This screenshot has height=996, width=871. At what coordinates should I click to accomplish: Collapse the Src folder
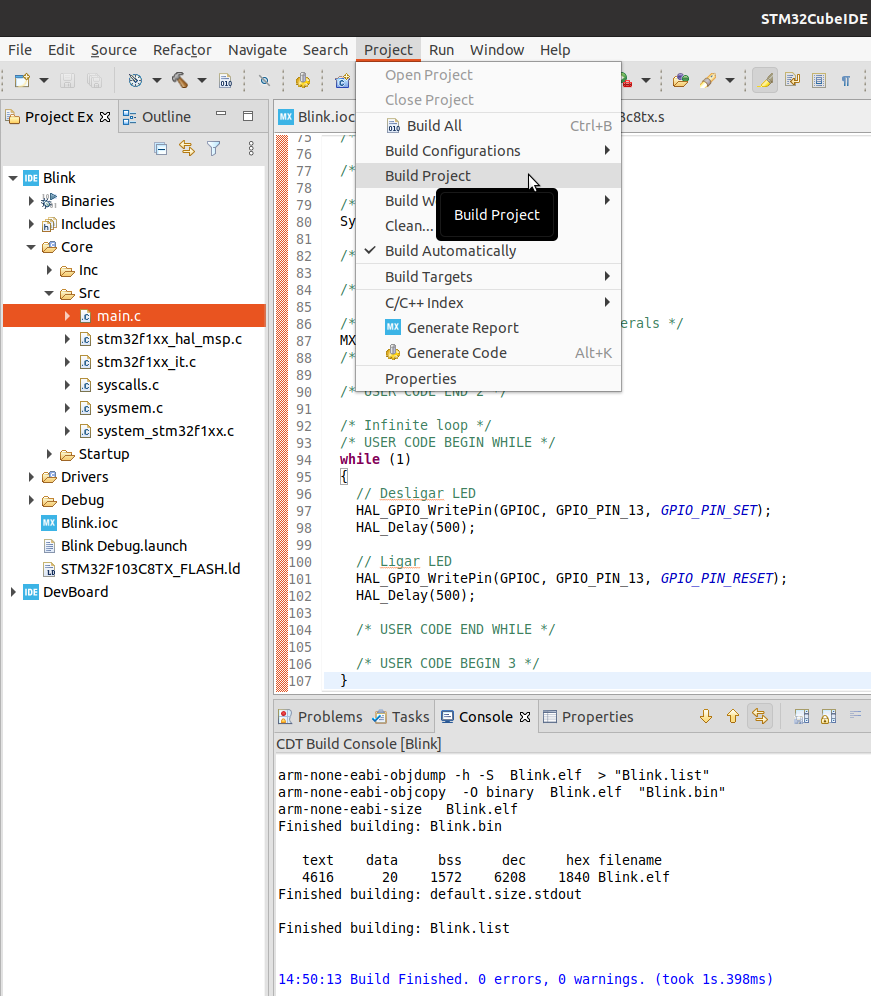coord(49,293)
